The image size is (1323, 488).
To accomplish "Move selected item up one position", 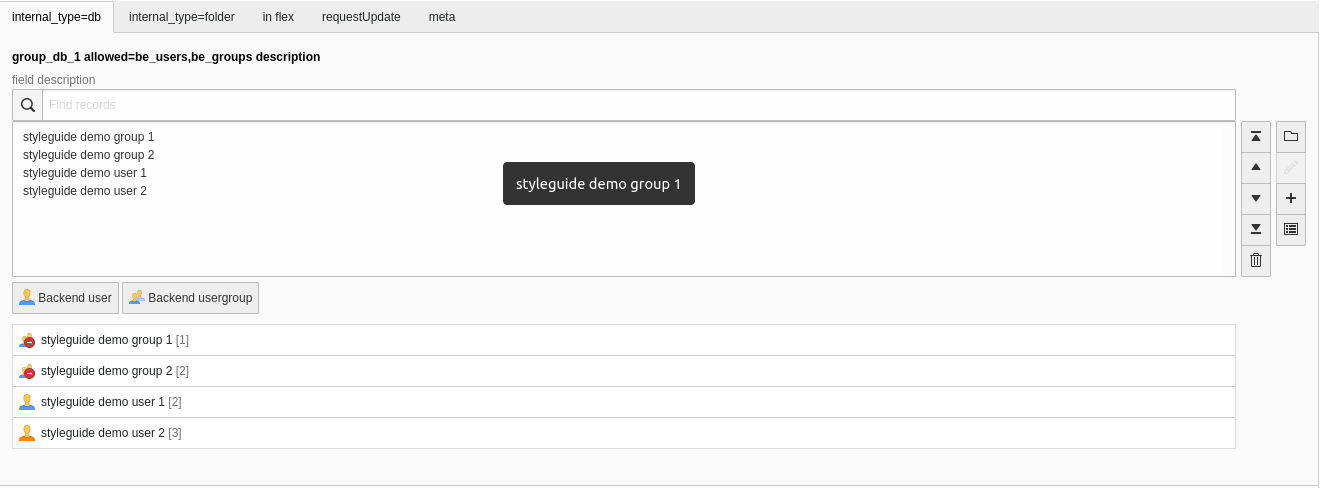I will [1256, 168].
